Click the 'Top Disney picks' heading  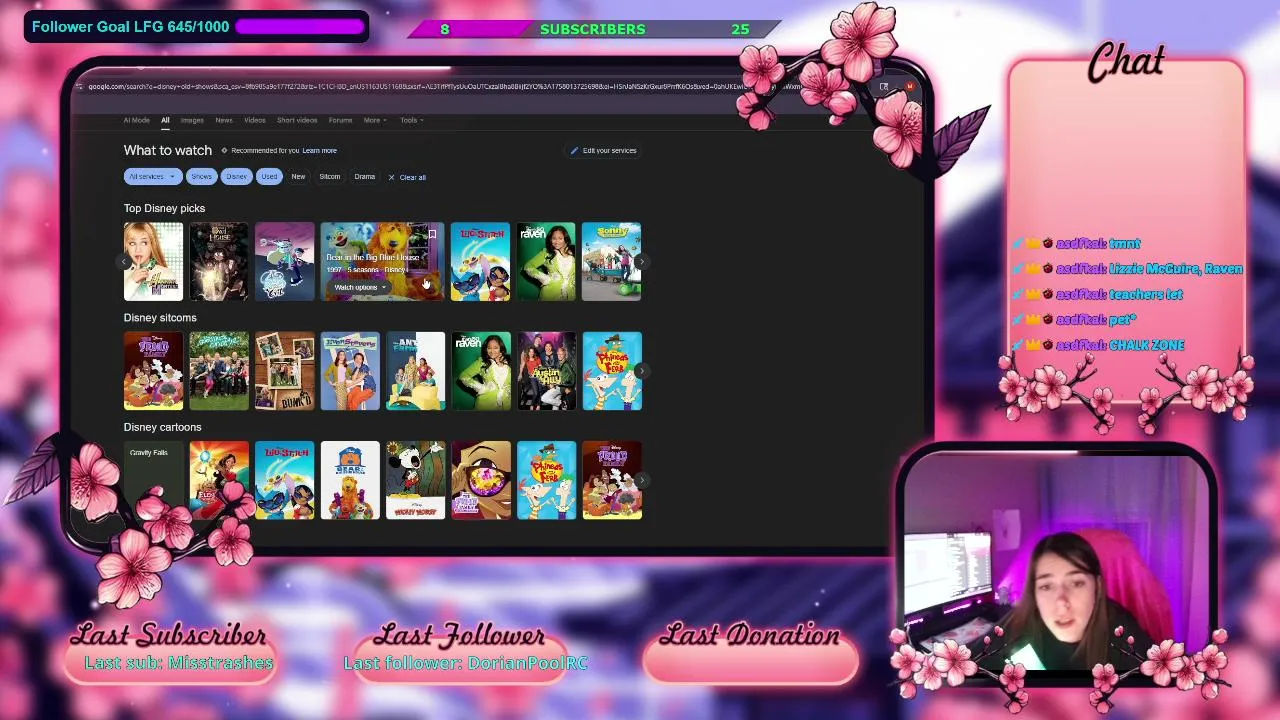click(164, 208)
